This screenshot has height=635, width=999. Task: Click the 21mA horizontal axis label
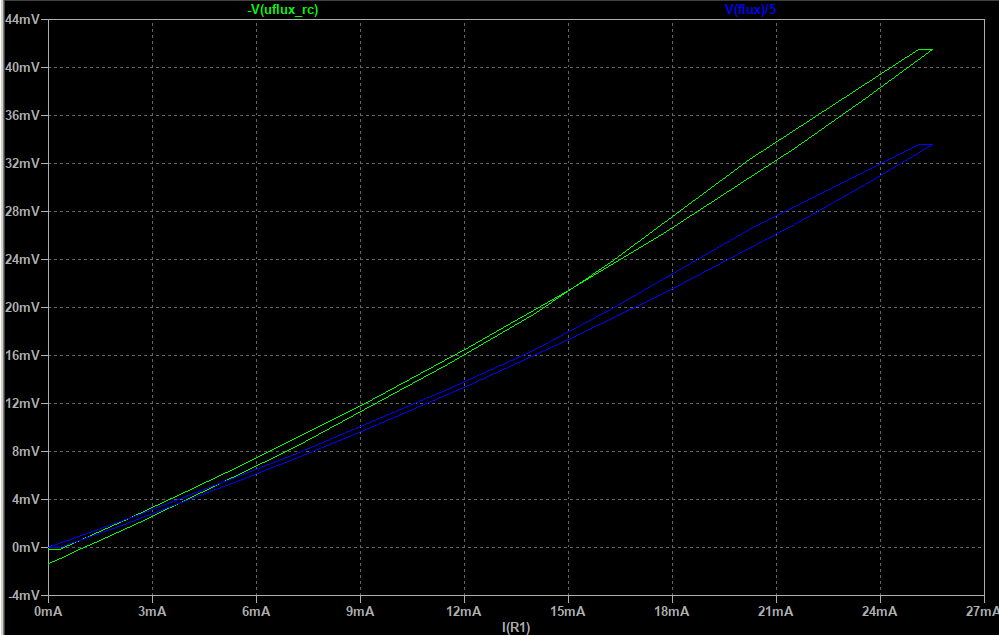pyautogui.click(x=775, y=611)
